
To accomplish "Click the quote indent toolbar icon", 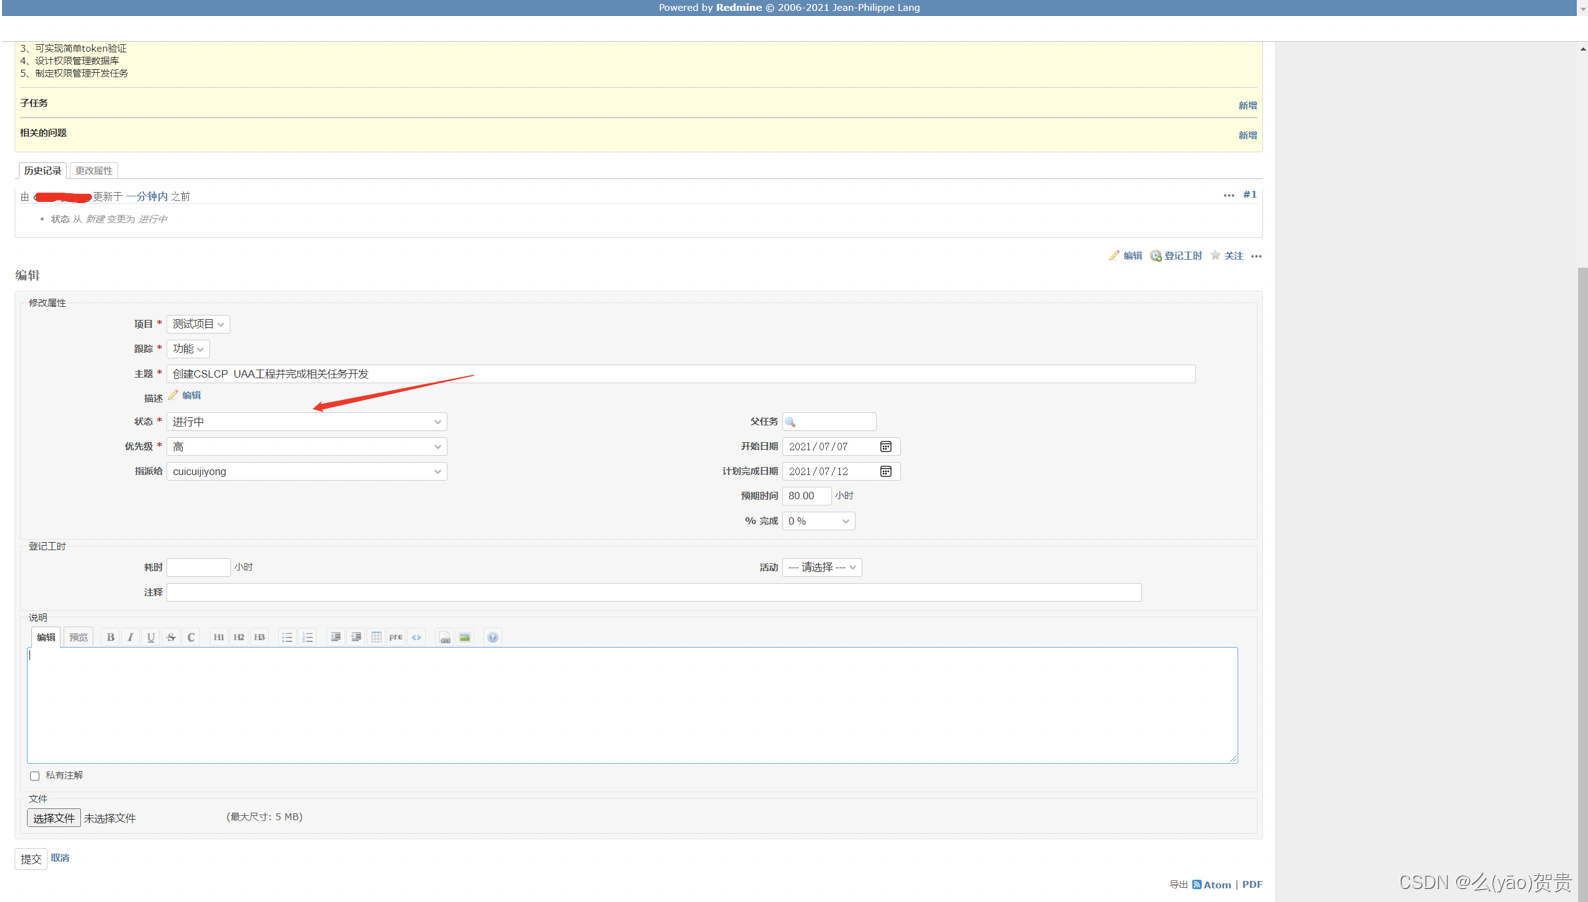I will [x=335, y=637].
